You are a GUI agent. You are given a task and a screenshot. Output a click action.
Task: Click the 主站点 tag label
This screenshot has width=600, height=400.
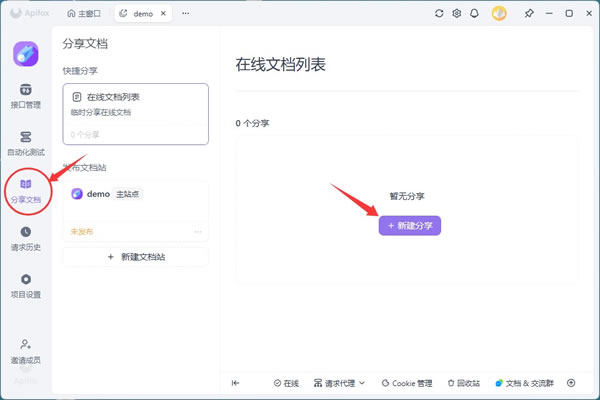tap(127, 194)
